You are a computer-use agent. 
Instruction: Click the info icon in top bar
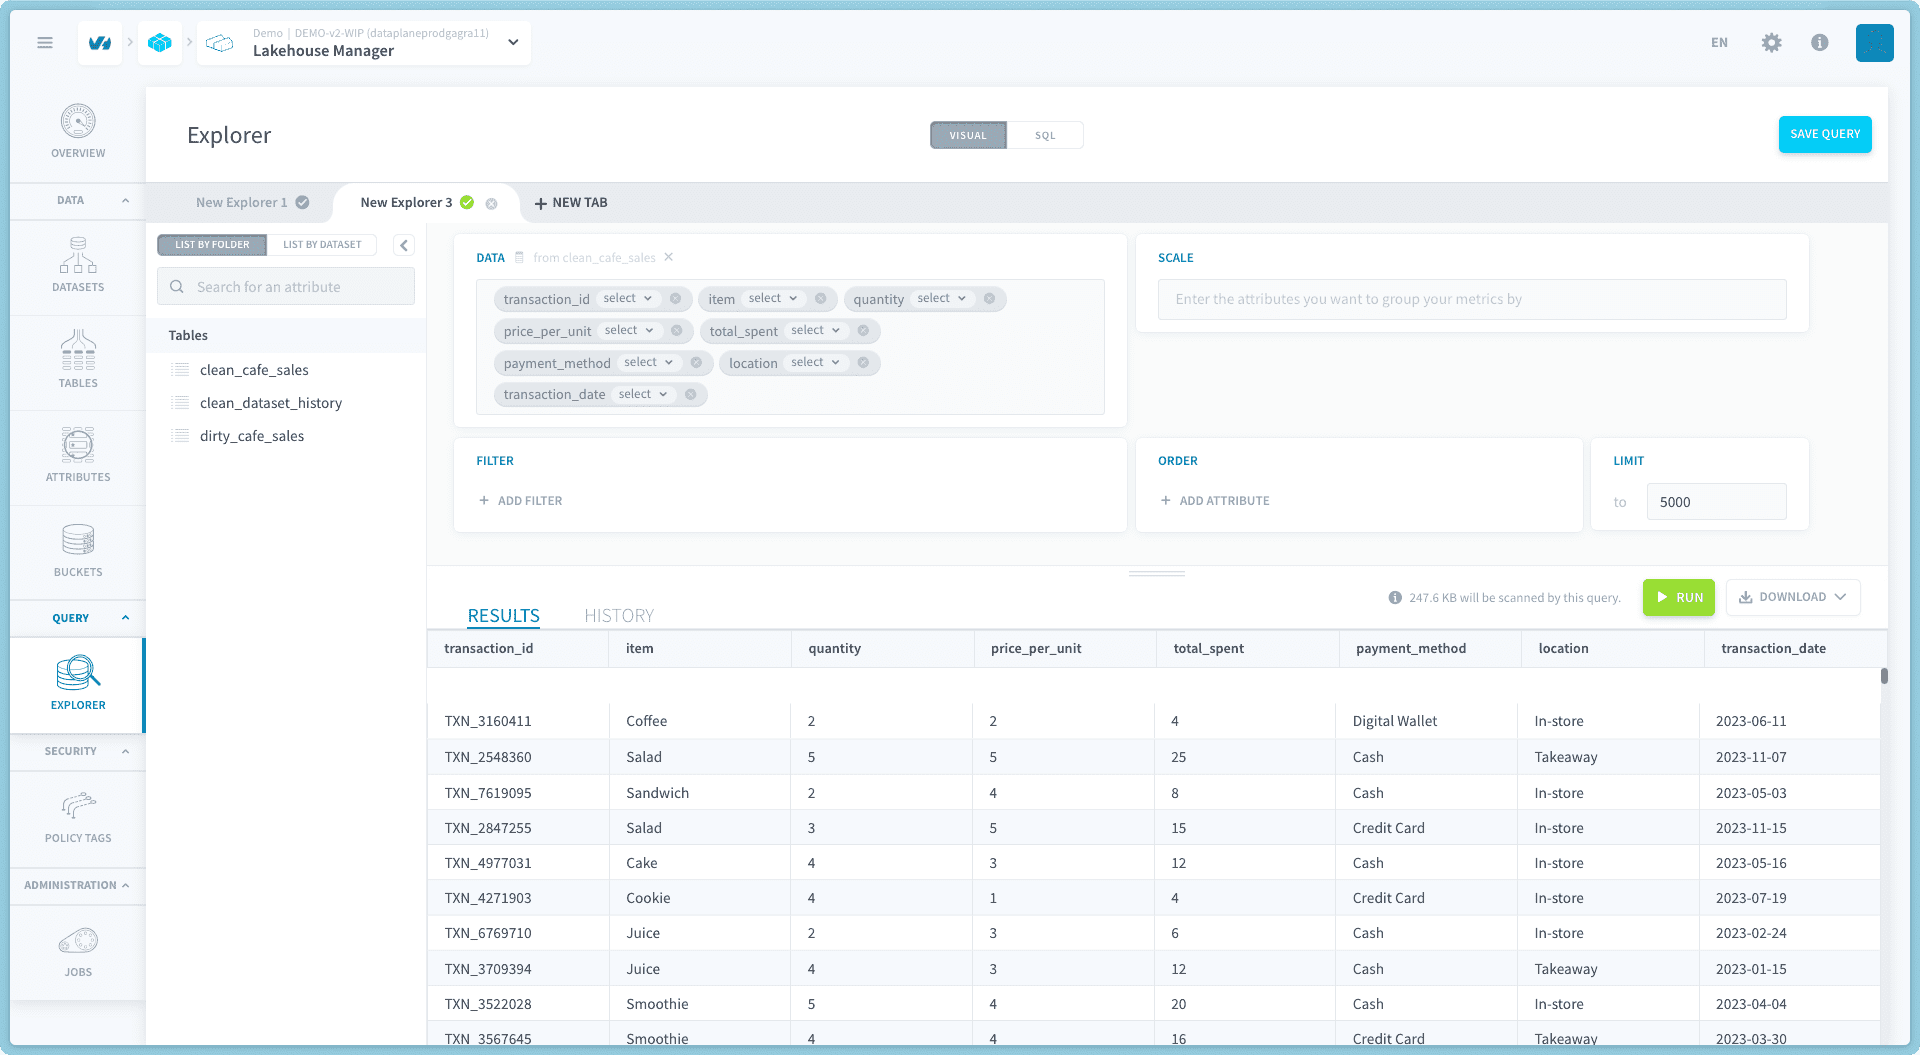[x=1820, y=43]
